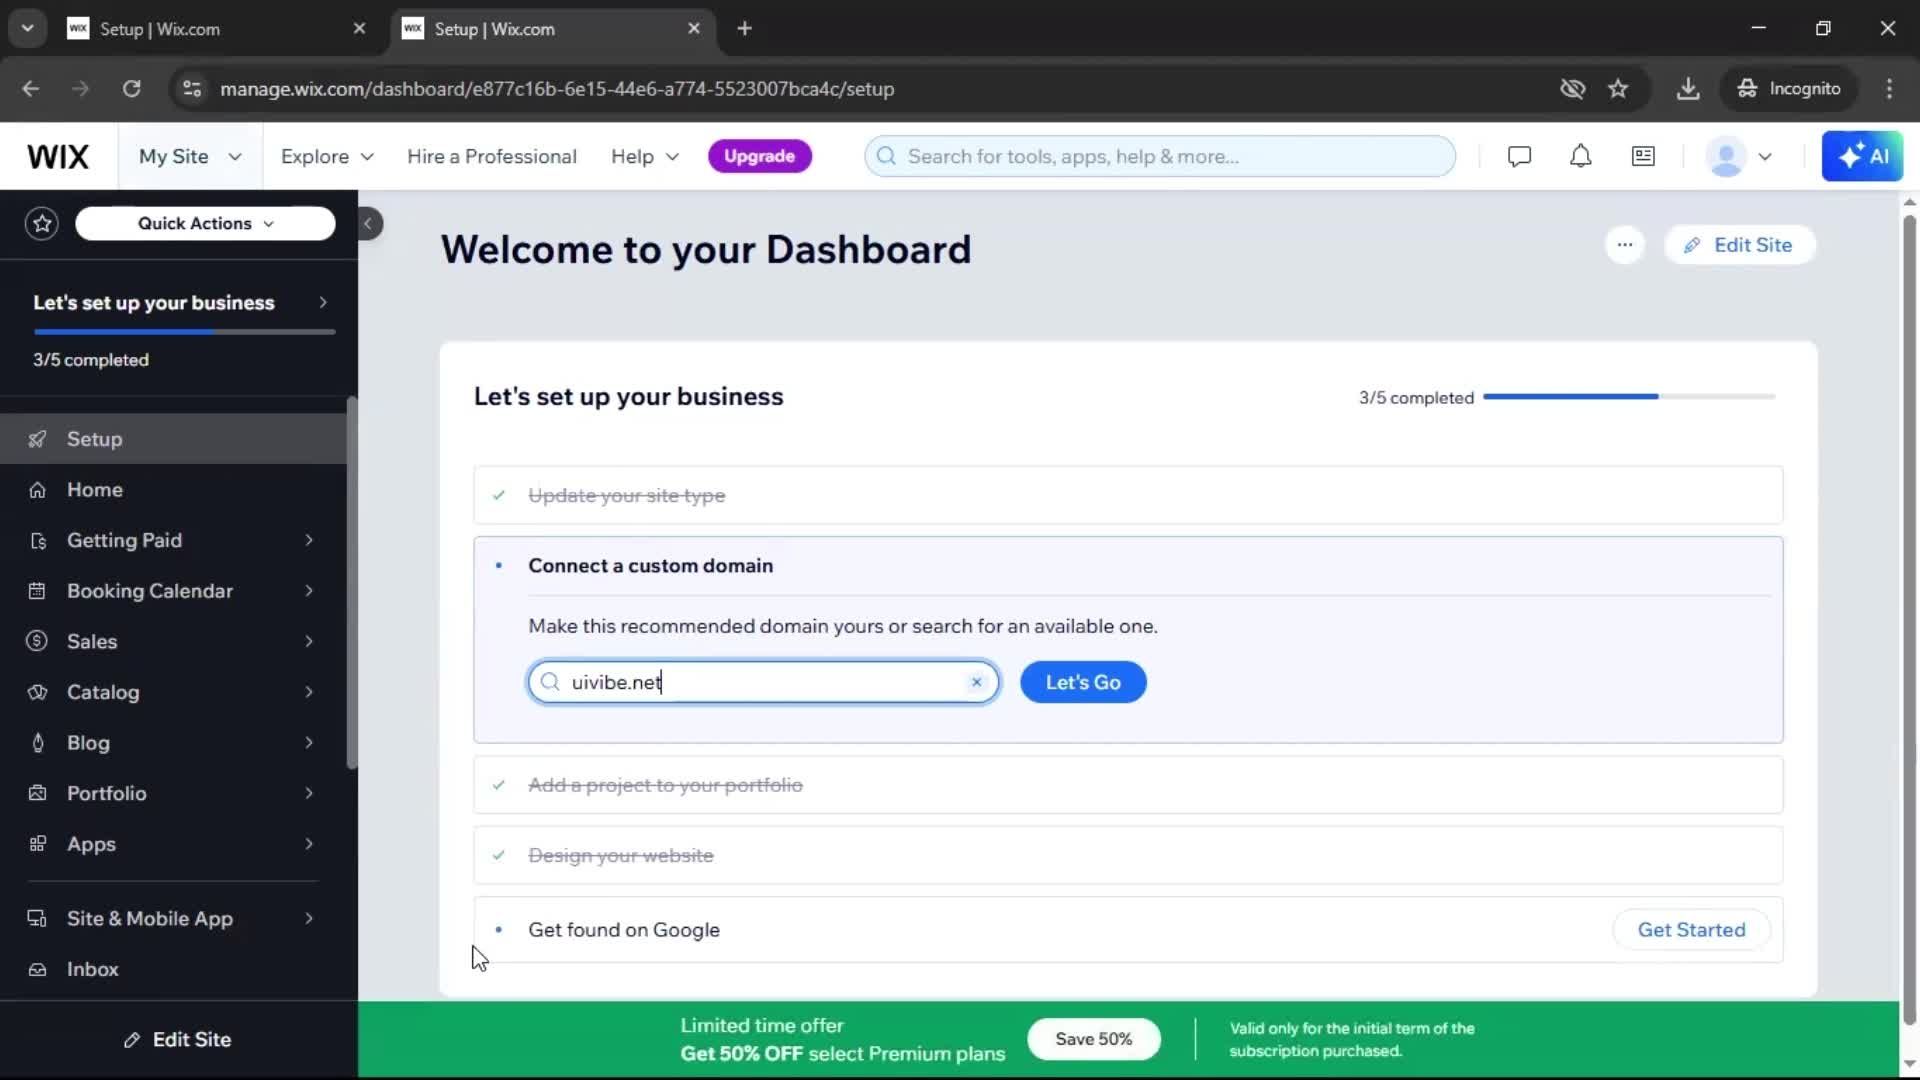Open the favorites star icon in sidebar
This screenshot has width=1920, height=1080.
[x=42, y=224]
